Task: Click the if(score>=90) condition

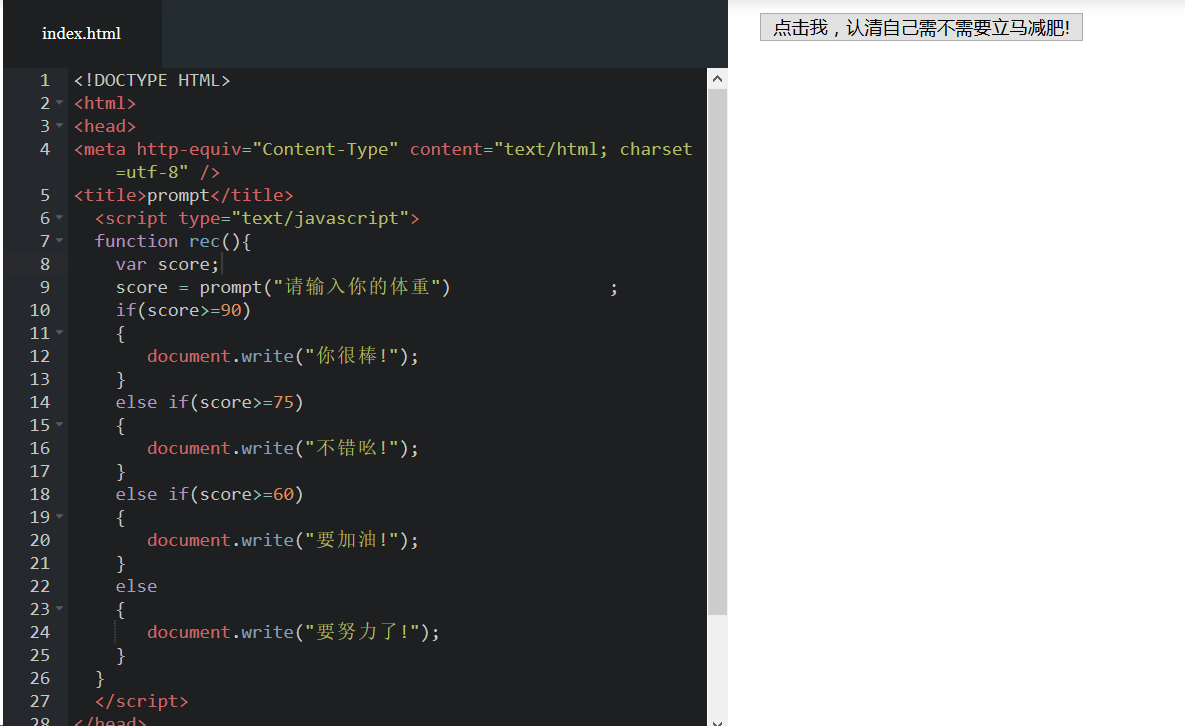Action: point(183,310)
